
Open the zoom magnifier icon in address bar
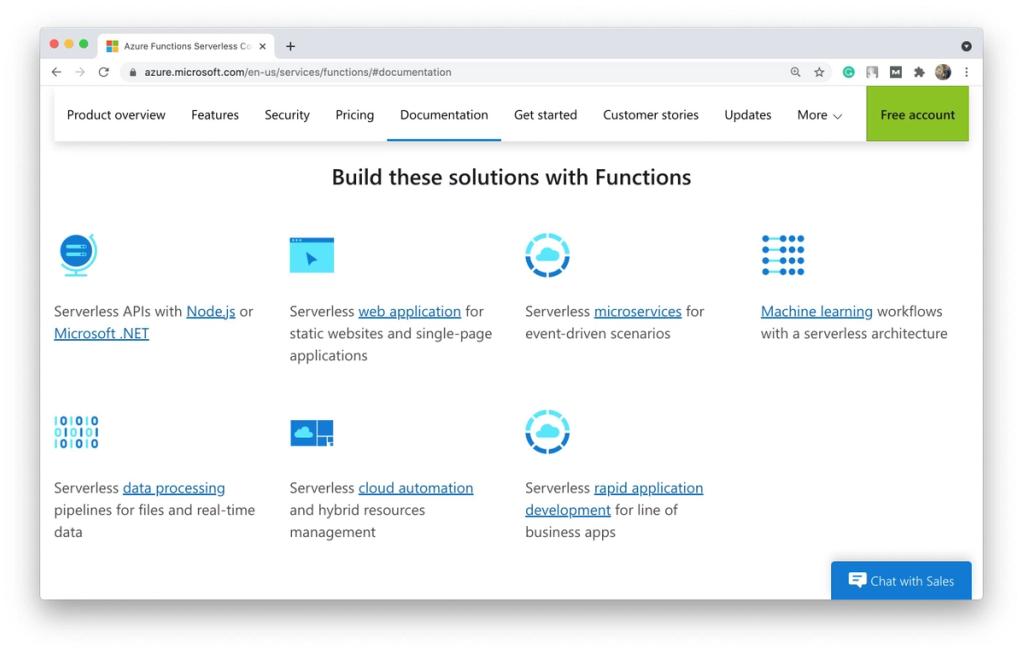pyautogui.click(x=795, y=72)
